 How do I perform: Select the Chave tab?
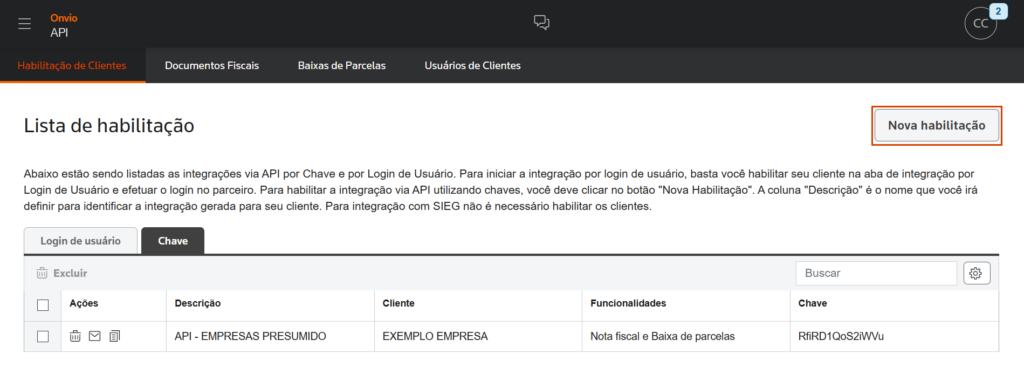click(x=173, y=240)
